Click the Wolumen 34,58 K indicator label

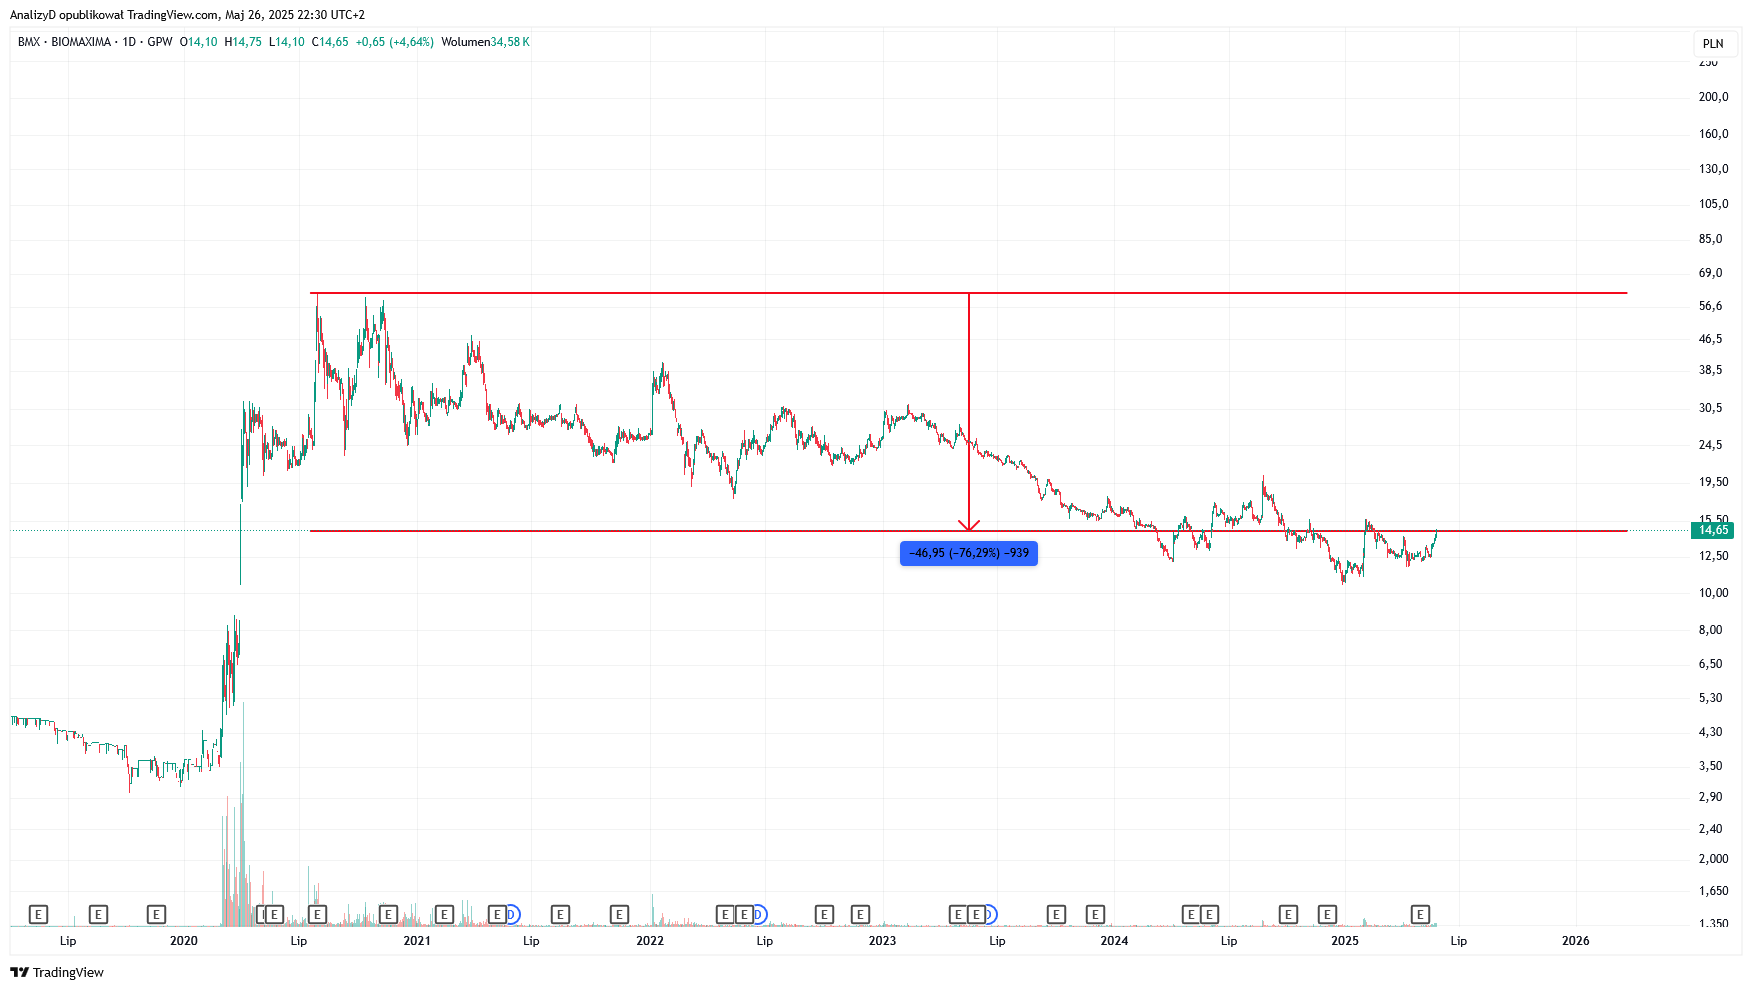(x=485, y=42)
